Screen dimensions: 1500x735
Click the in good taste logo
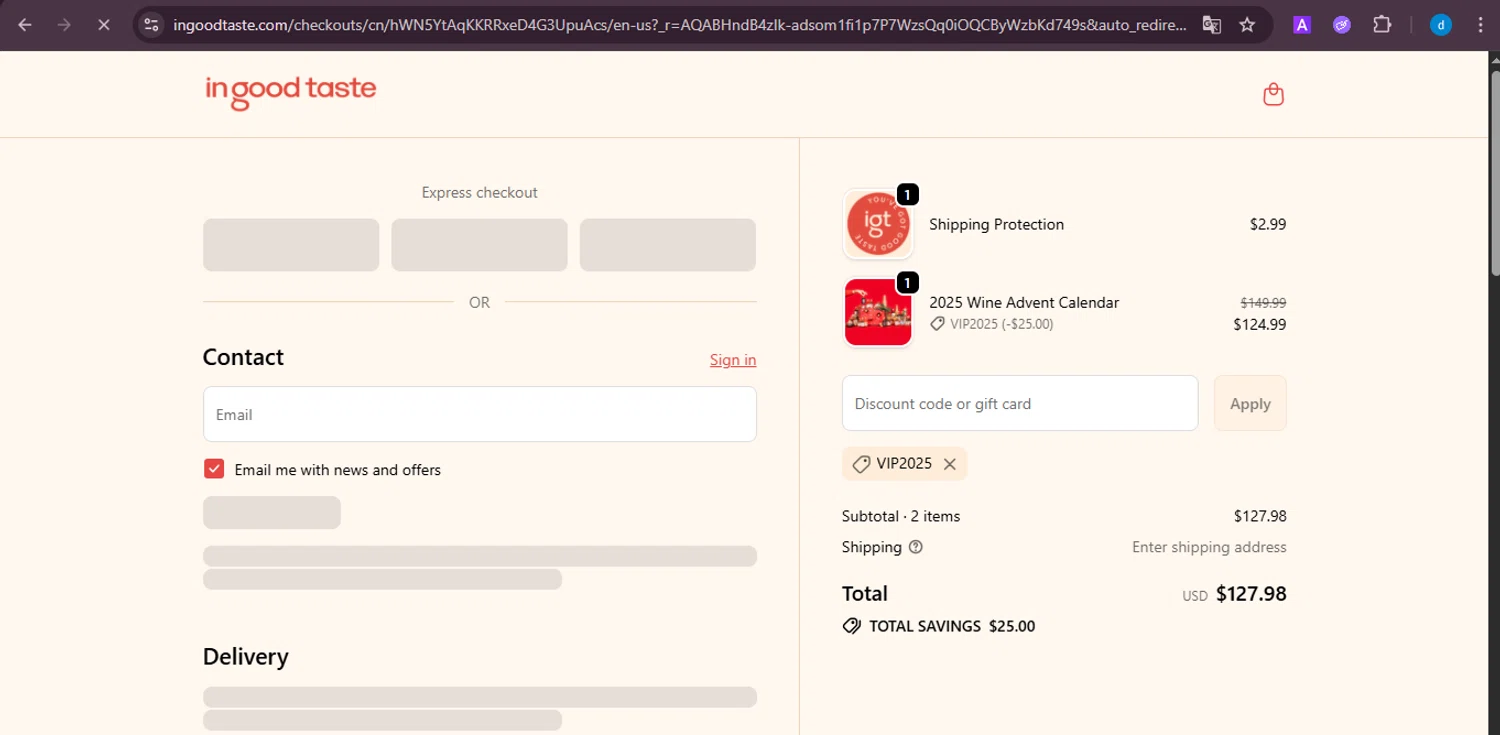point(291,92)
